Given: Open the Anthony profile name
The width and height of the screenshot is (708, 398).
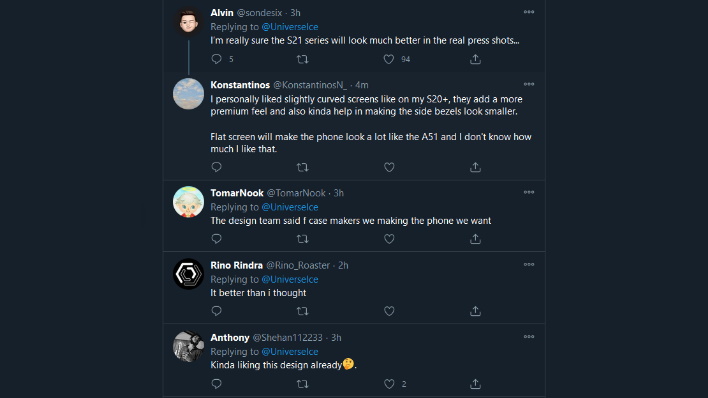Looking at the screenshot, I should (230, 337).
